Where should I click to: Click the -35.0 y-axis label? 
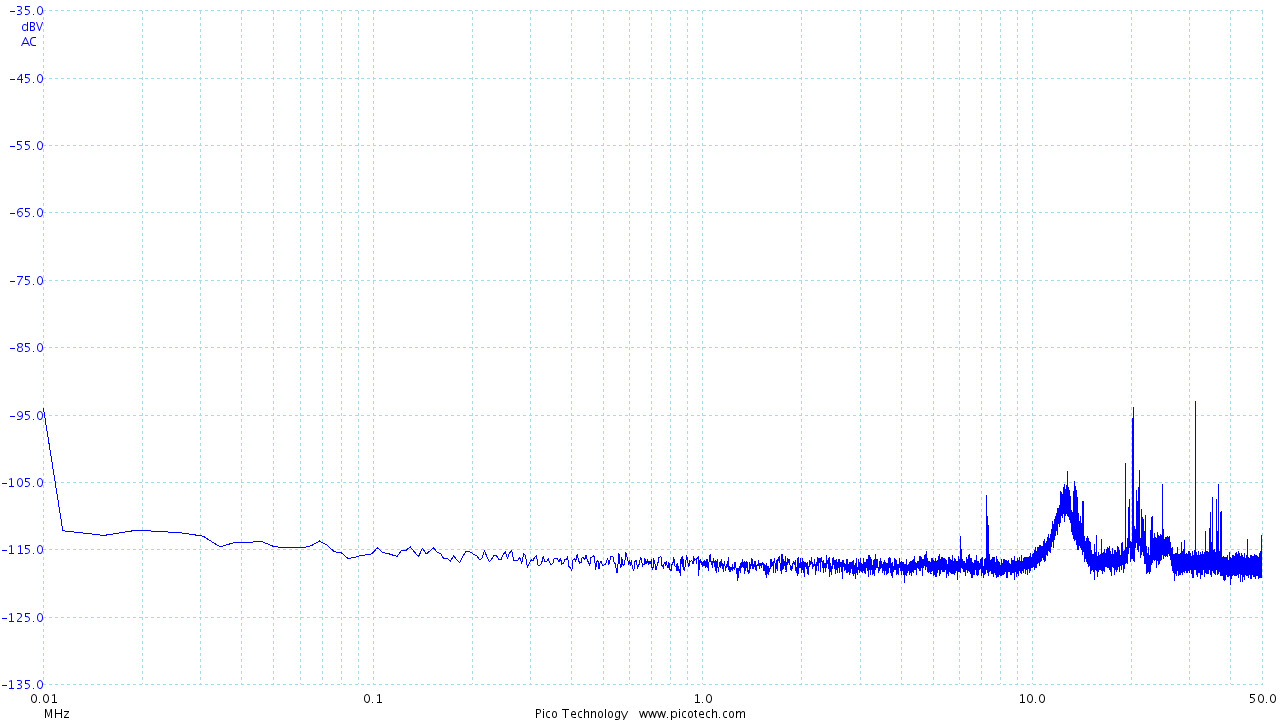[x=28, y=11]
